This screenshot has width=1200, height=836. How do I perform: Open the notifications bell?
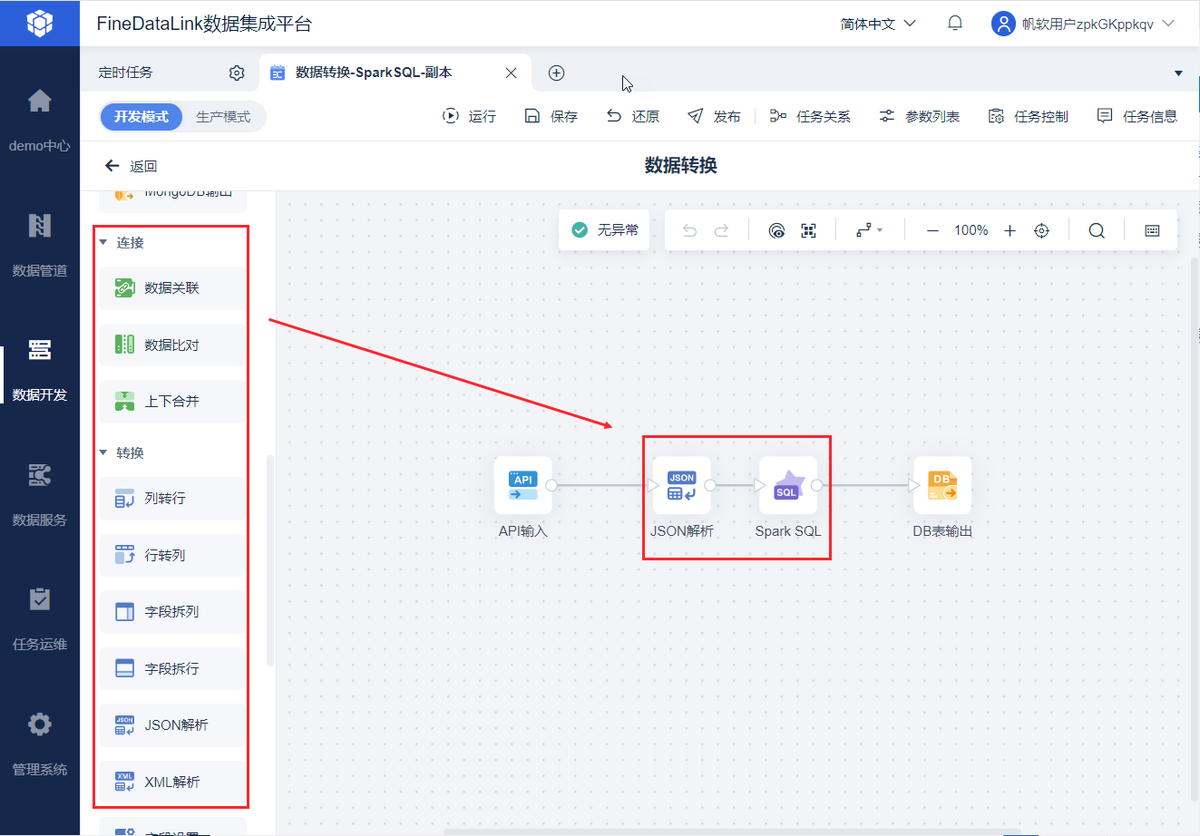[x=955, y=23]
